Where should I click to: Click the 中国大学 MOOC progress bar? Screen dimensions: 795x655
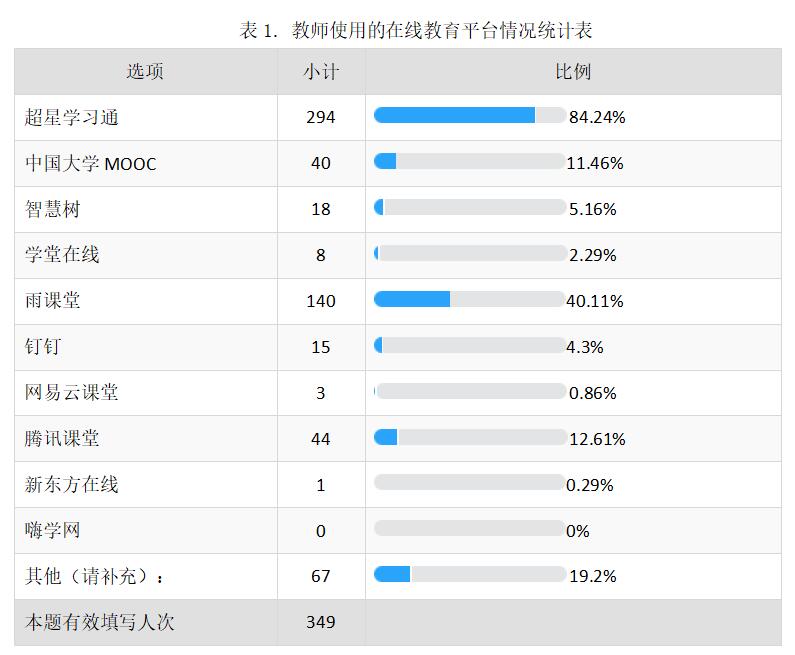coord(469,162)
